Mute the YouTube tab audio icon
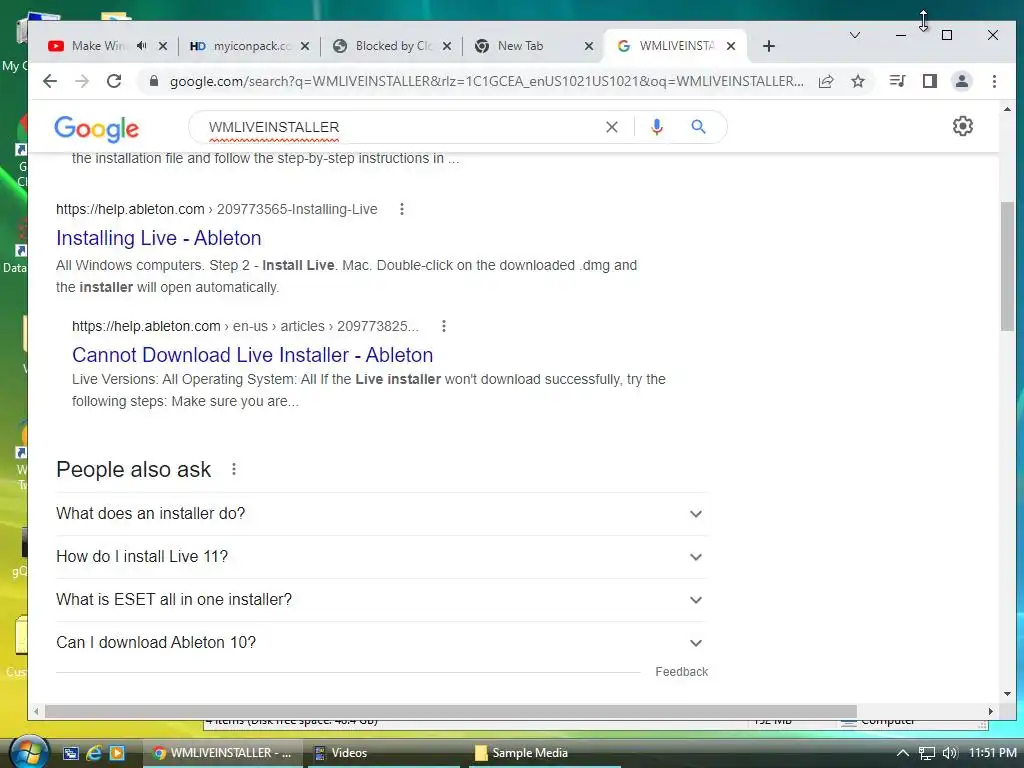This screenshot has width=1024, height=768. [x=142, y=46]
